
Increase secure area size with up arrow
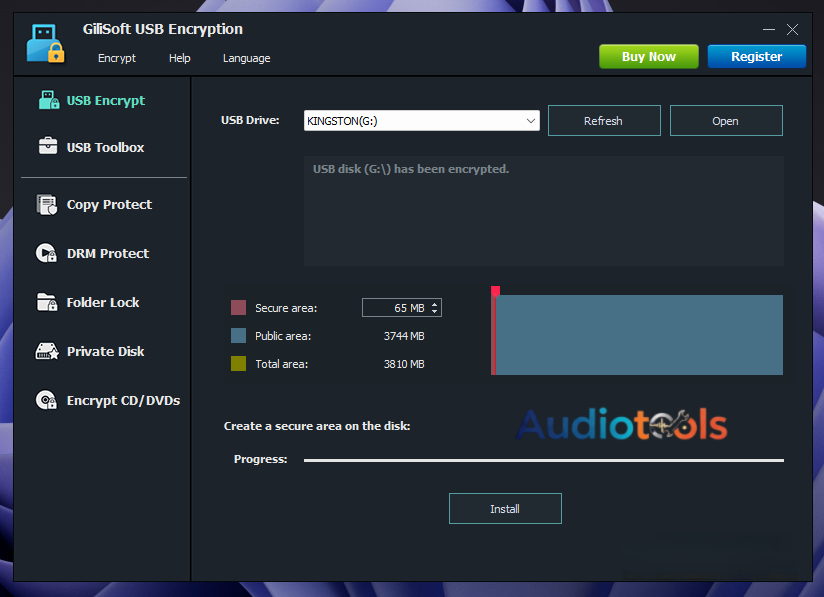(x=435, y=304)
